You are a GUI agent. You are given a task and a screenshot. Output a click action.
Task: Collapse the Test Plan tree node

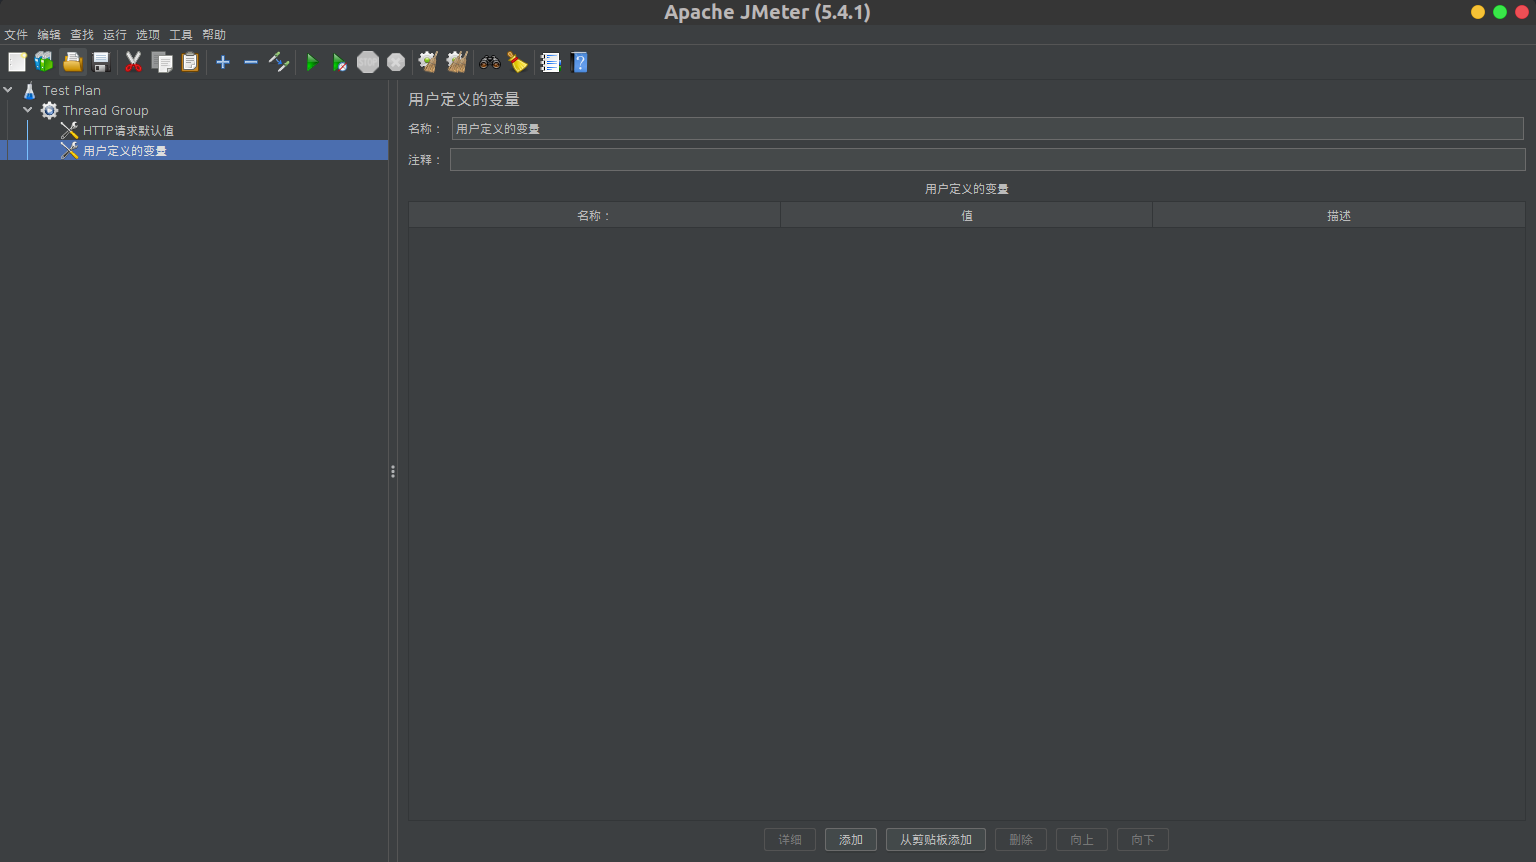(x=8, y=90)
